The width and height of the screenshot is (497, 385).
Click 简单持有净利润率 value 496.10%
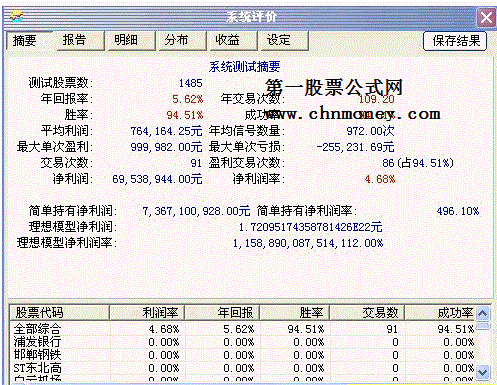pyautogui.click(x=458, y=211)
